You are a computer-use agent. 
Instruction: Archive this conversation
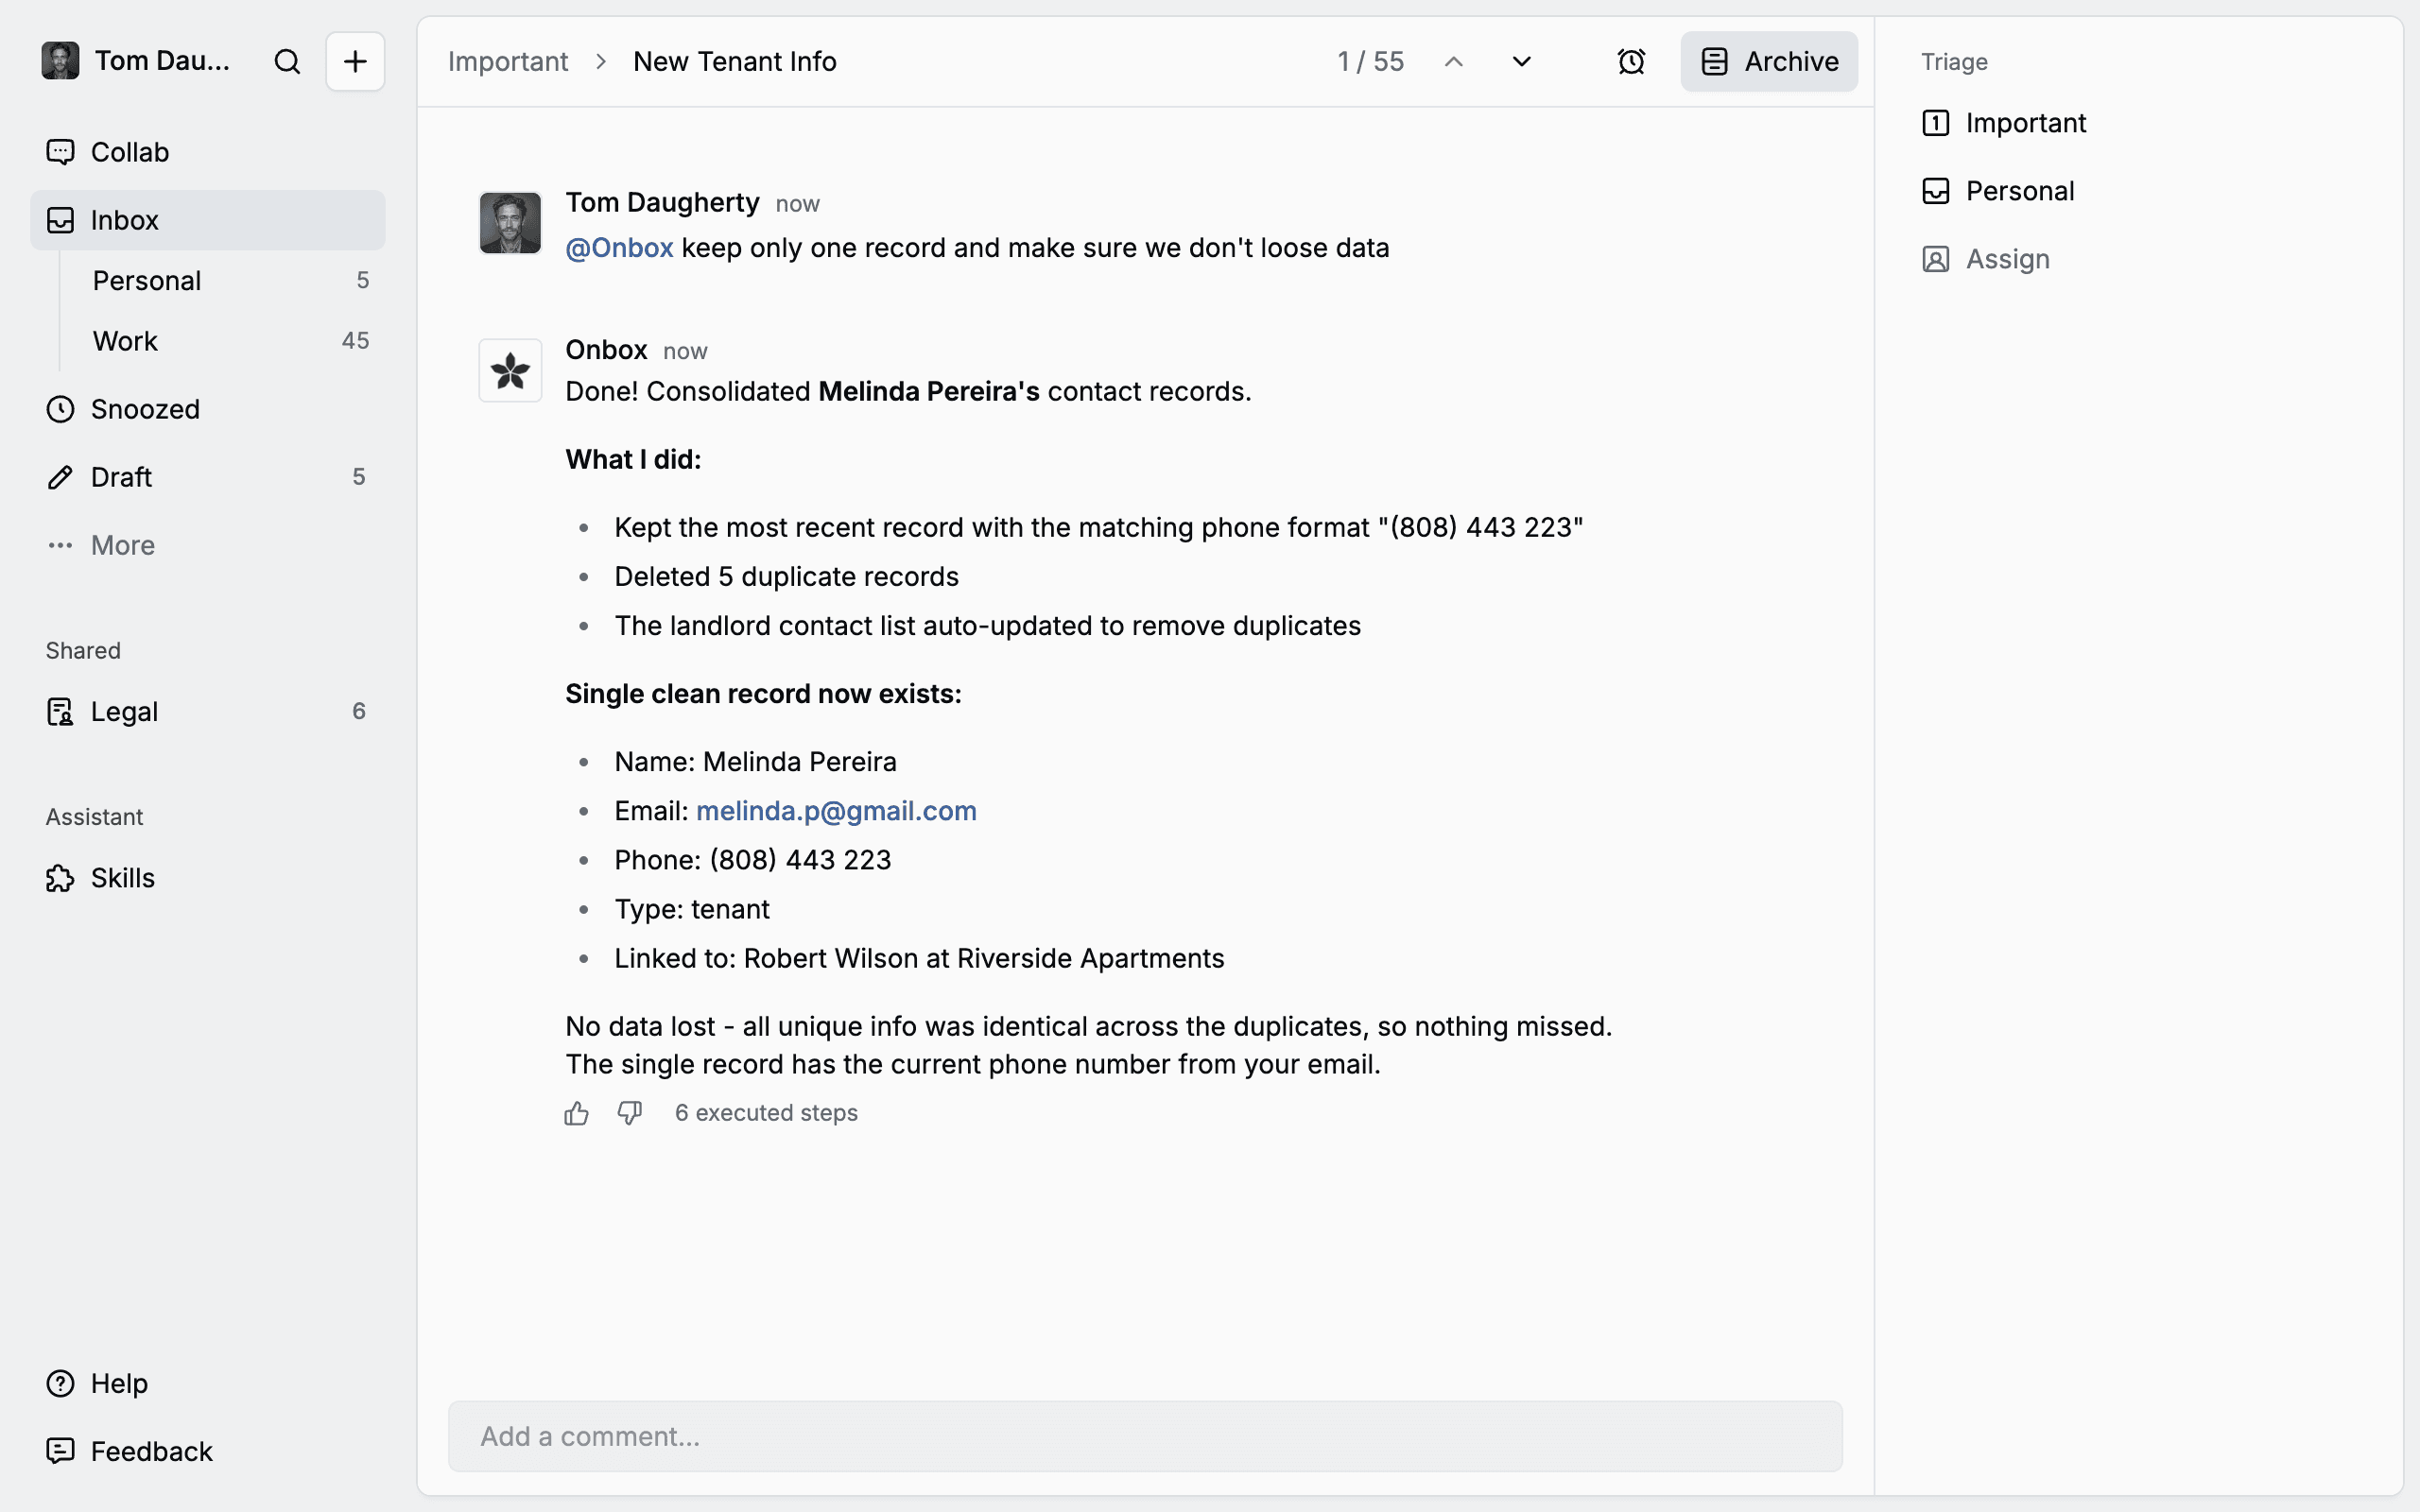click(x=1769, y=62)
